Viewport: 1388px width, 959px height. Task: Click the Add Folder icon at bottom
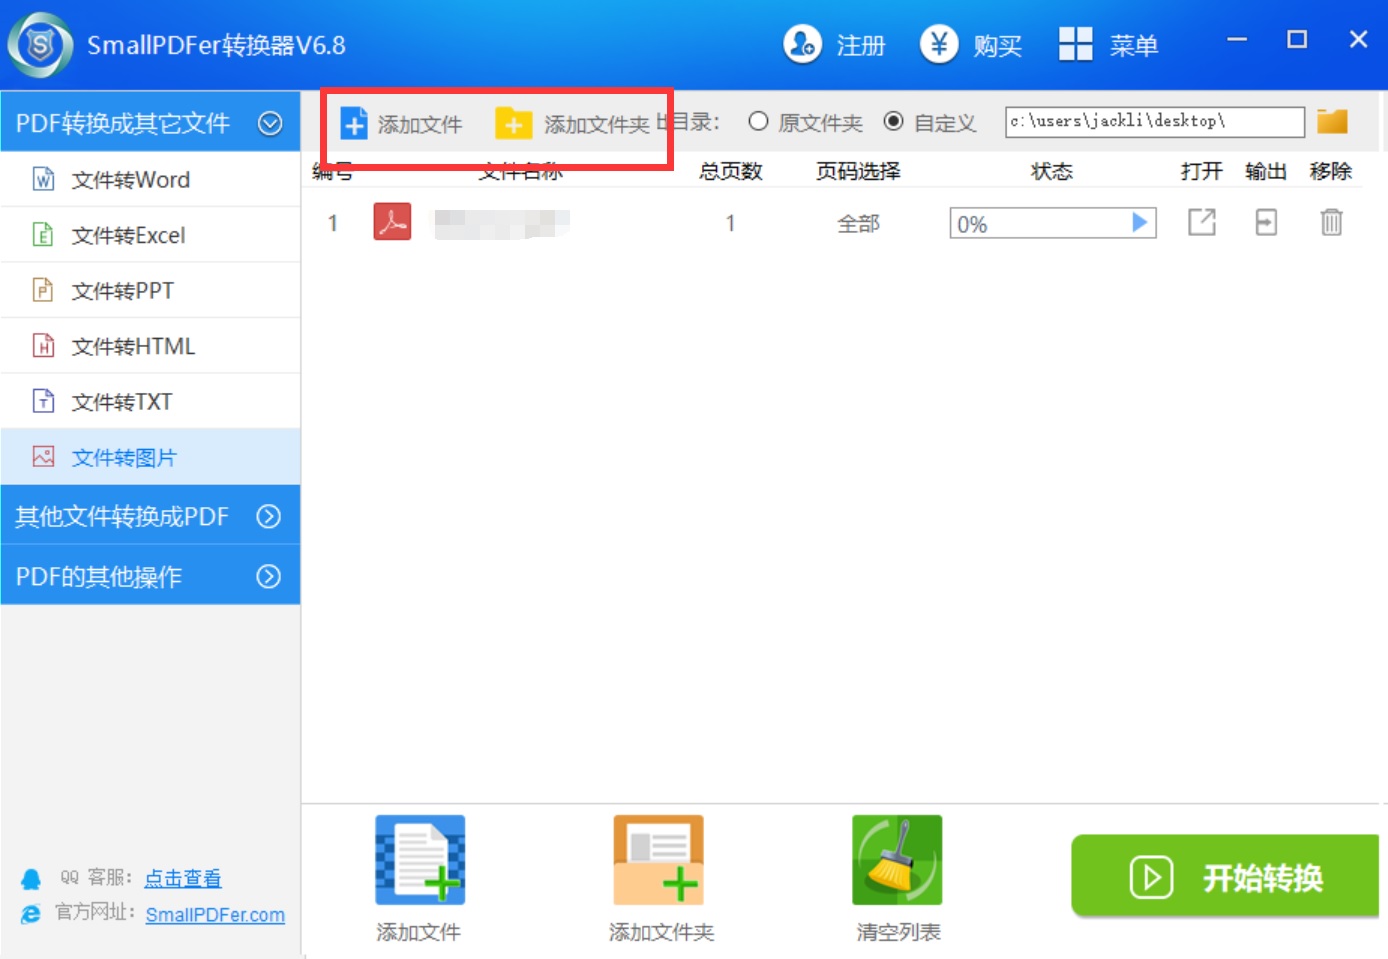(x=659, y=861)
